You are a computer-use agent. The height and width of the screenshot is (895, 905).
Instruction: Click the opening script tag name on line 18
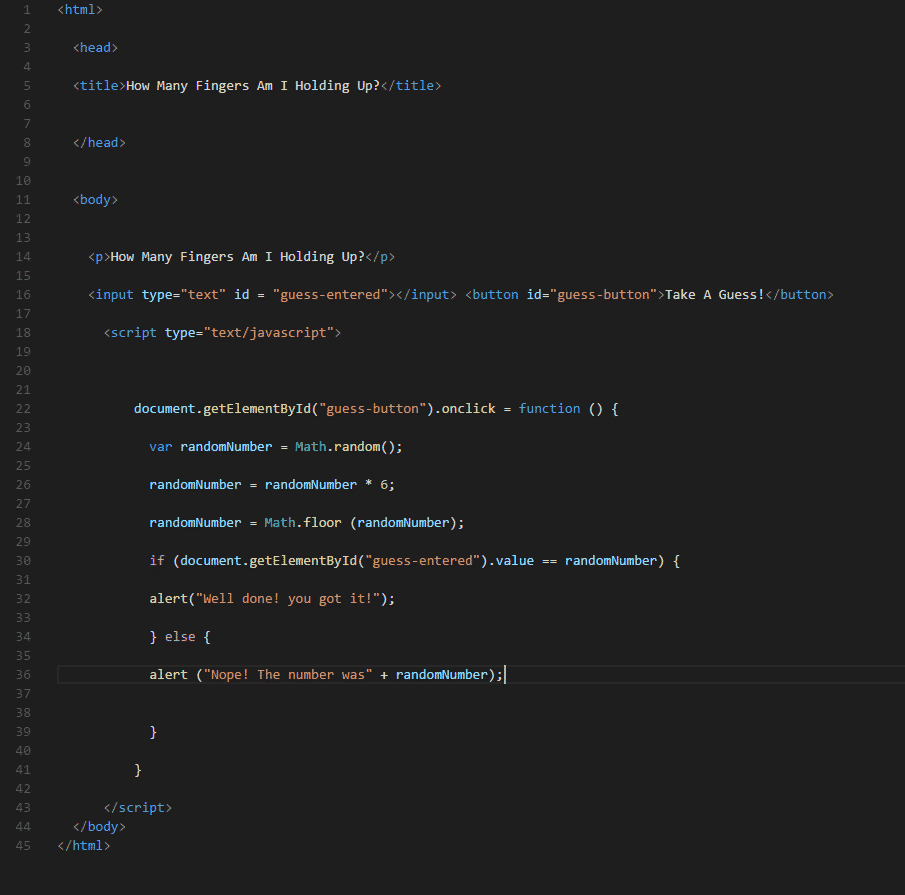(133, 333)
